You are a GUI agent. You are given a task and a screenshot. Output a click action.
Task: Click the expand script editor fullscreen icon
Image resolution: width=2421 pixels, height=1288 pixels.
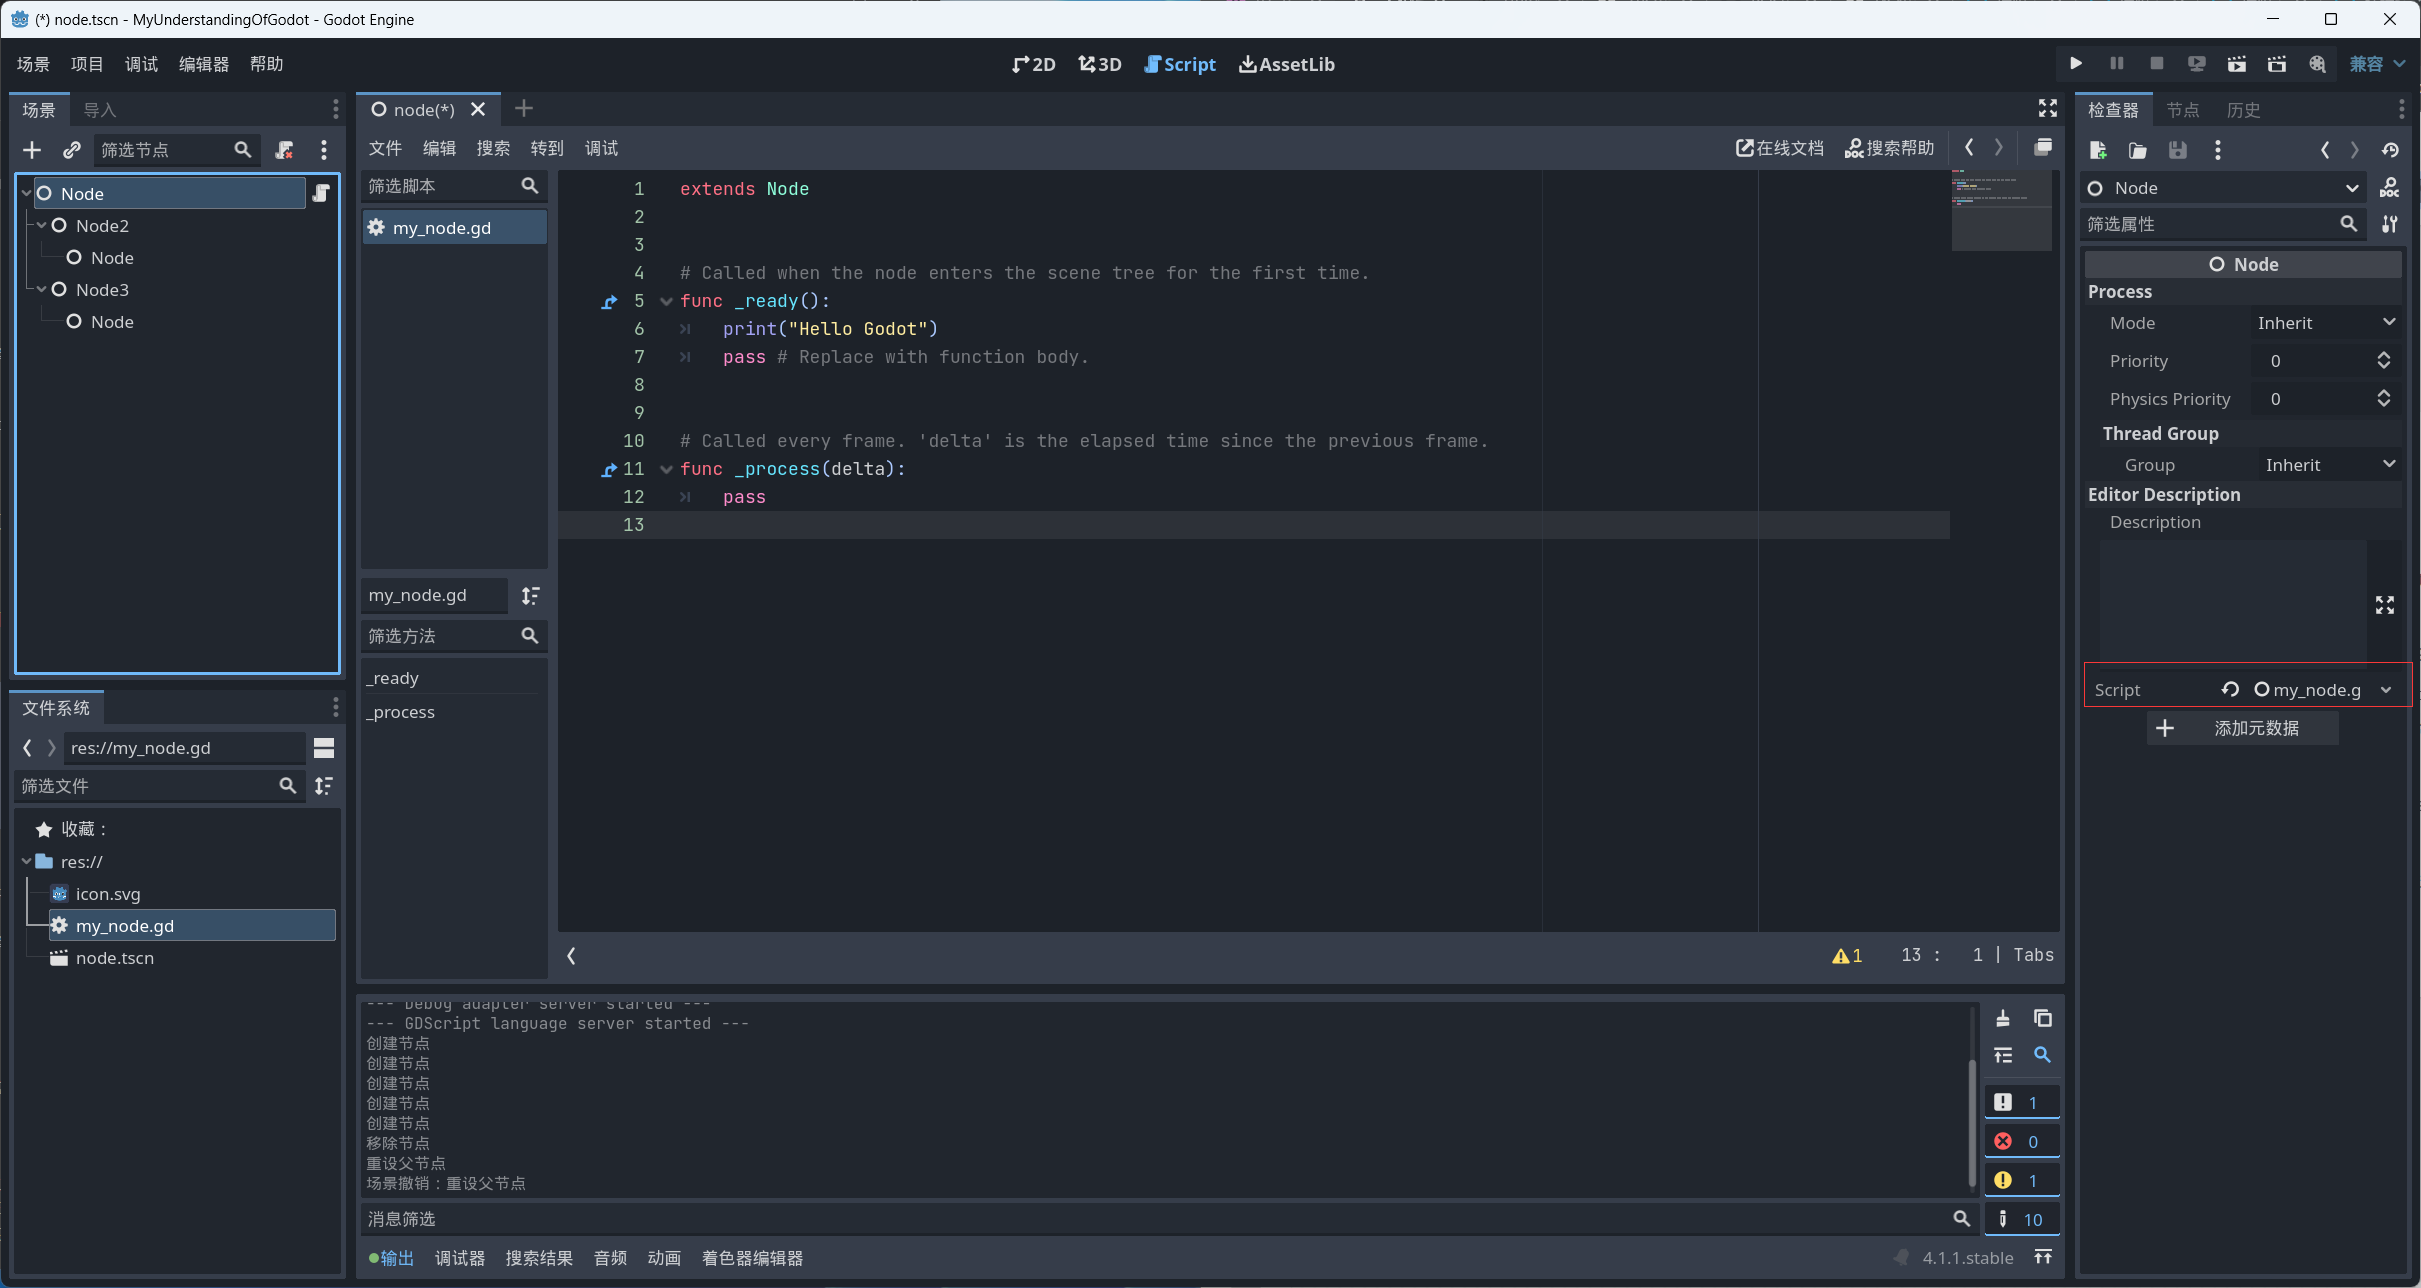tap(2046, 107)
